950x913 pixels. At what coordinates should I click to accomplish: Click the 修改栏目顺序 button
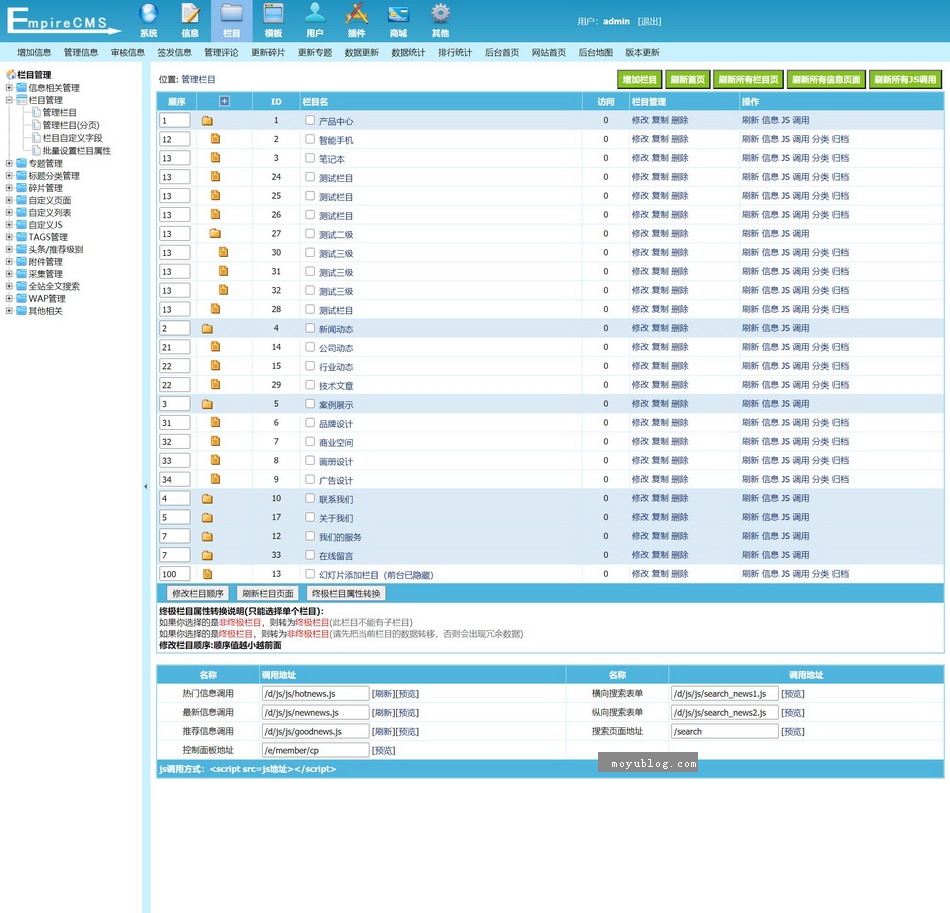pos(198,593)
